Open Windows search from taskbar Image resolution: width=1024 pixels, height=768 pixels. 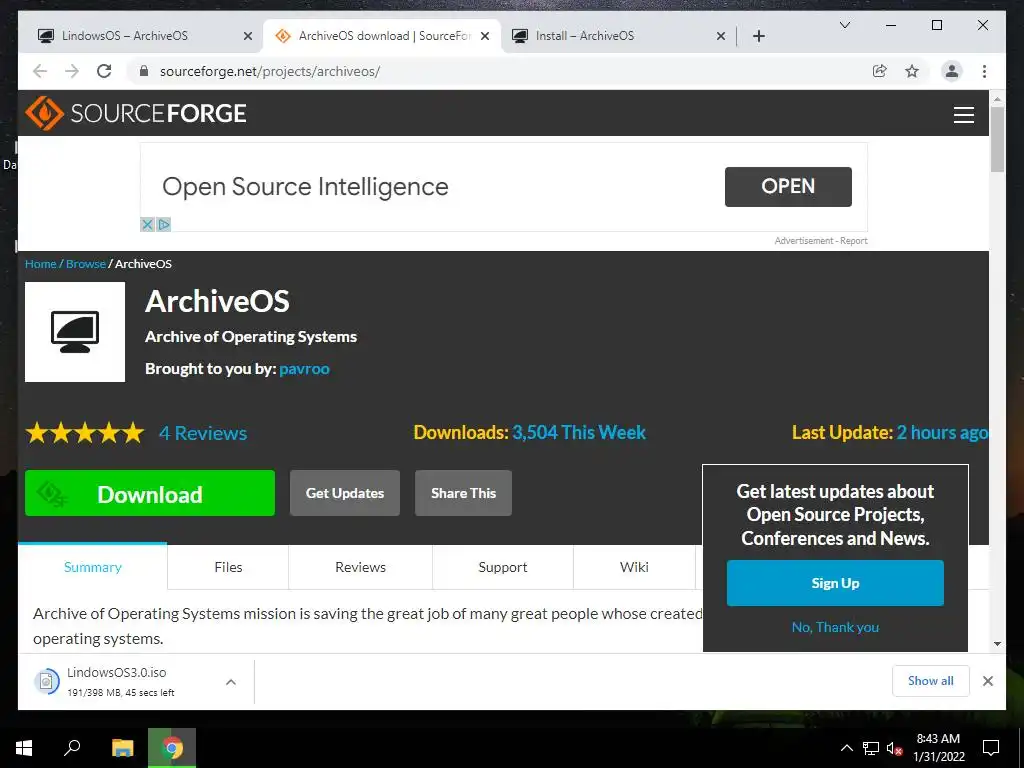(x=72, y=748)
